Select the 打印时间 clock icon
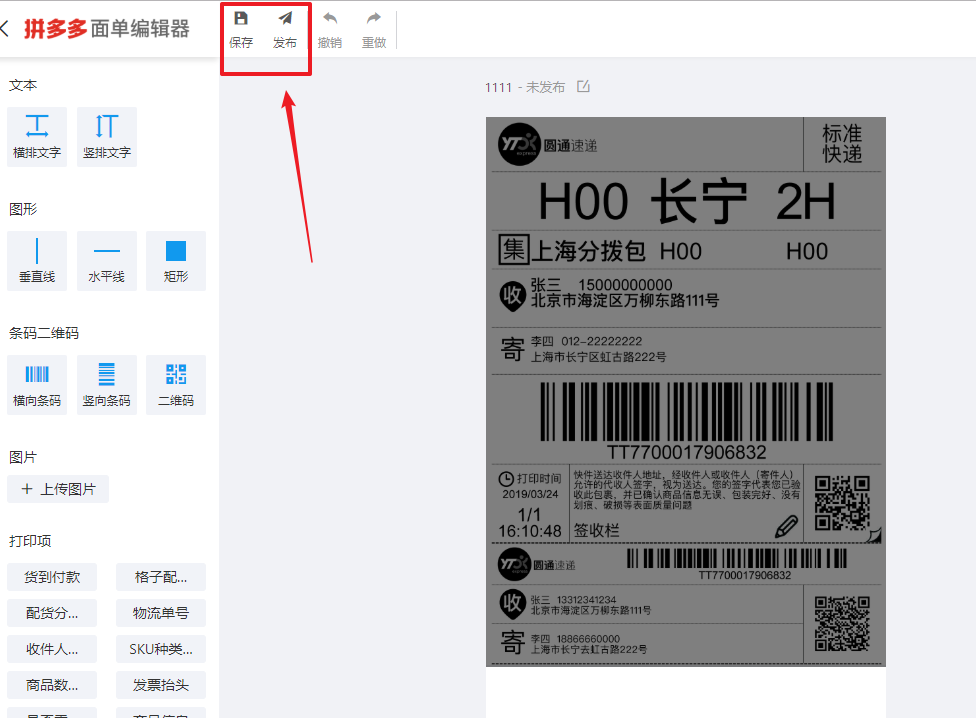Viewport: 976px width, 718px height. (506, 479)
